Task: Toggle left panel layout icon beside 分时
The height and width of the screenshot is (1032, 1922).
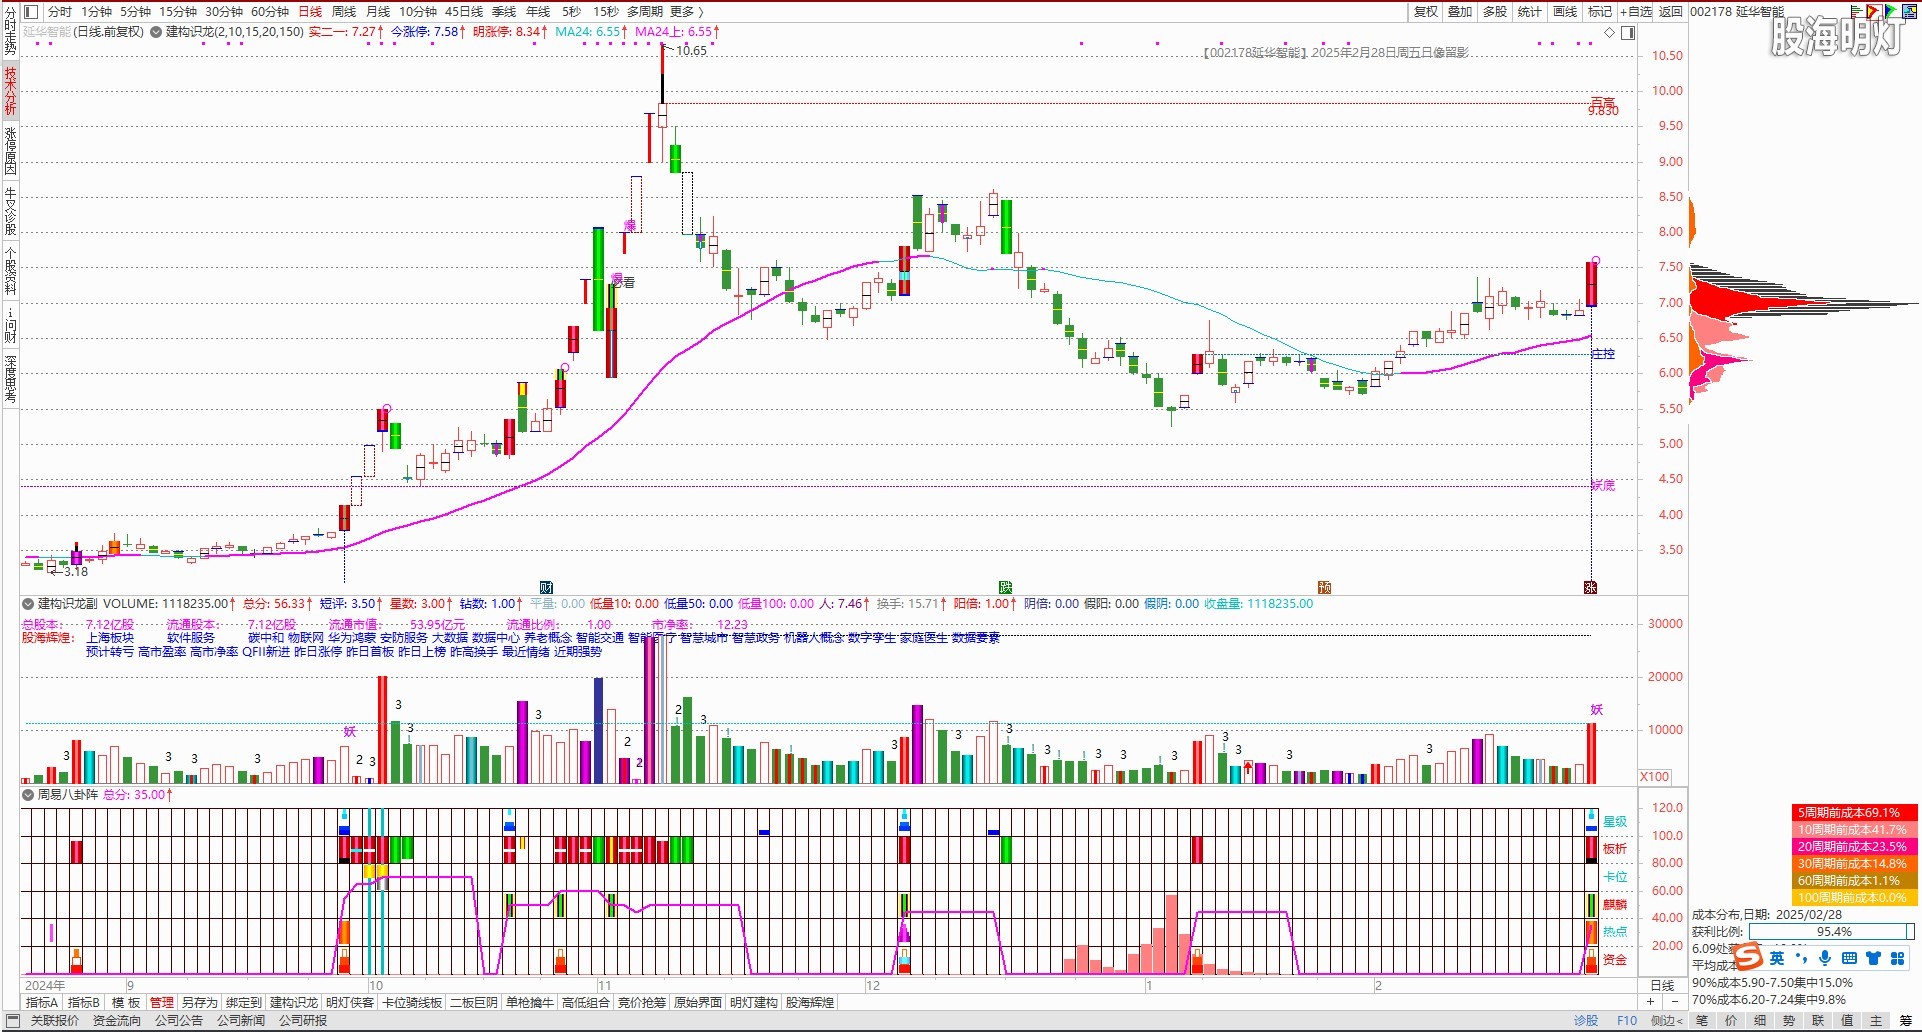Action: pos(31,12)
